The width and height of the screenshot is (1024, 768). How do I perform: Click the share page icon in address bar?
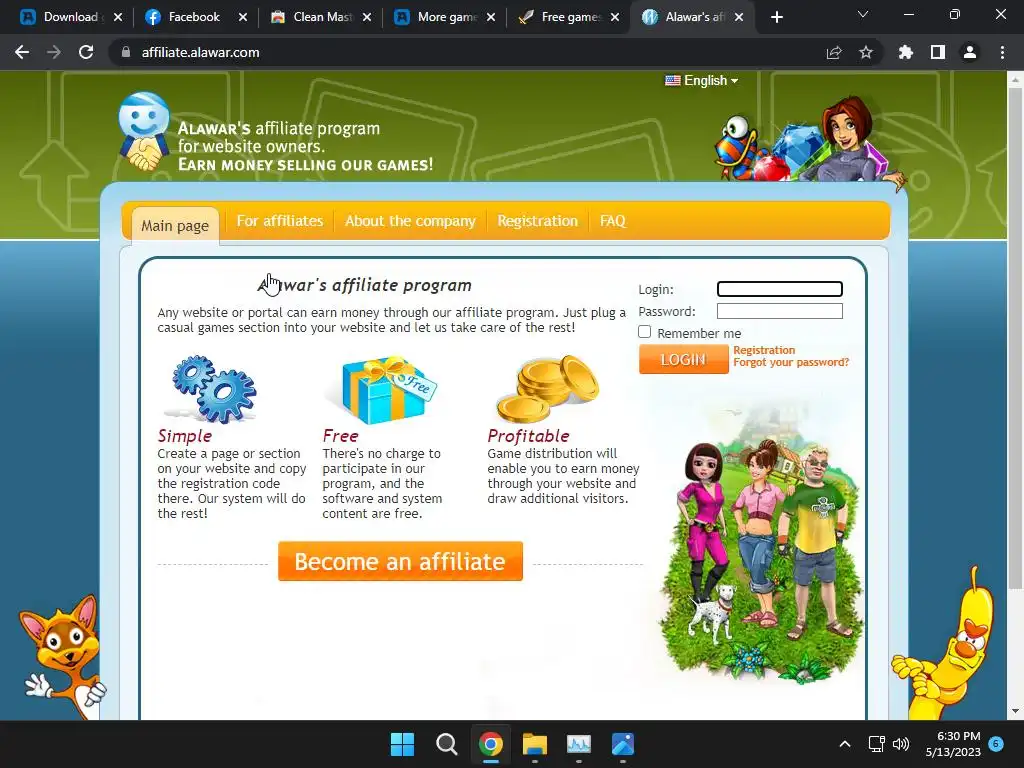(x=834, y=52)
